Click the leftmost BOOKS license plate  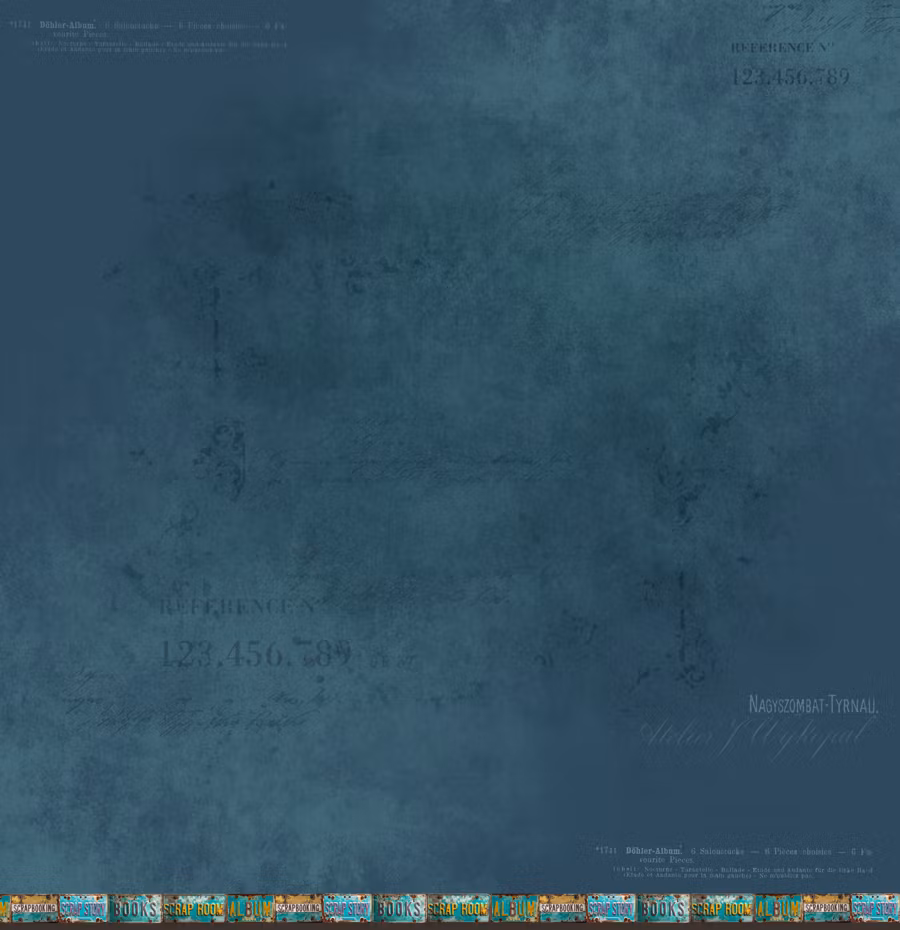tap(135, 909)
